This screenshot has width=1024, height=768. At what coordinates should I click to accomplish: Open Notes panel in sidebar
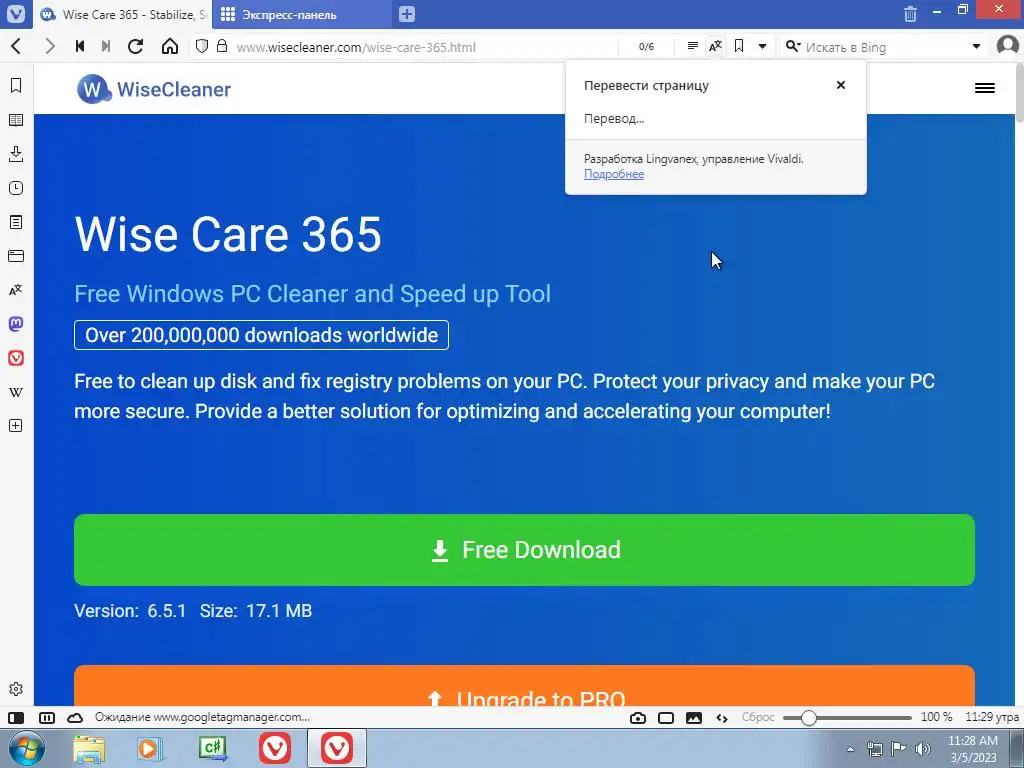click(x=16, y=222)
